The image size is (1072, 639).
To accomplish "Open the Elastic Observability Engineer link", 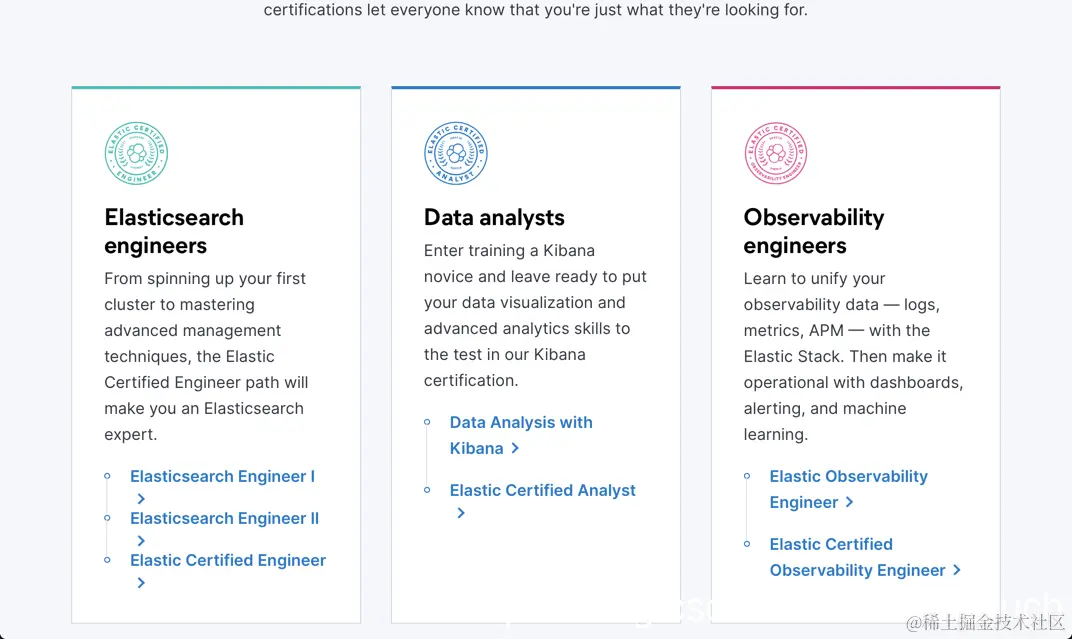I will 848,476.
